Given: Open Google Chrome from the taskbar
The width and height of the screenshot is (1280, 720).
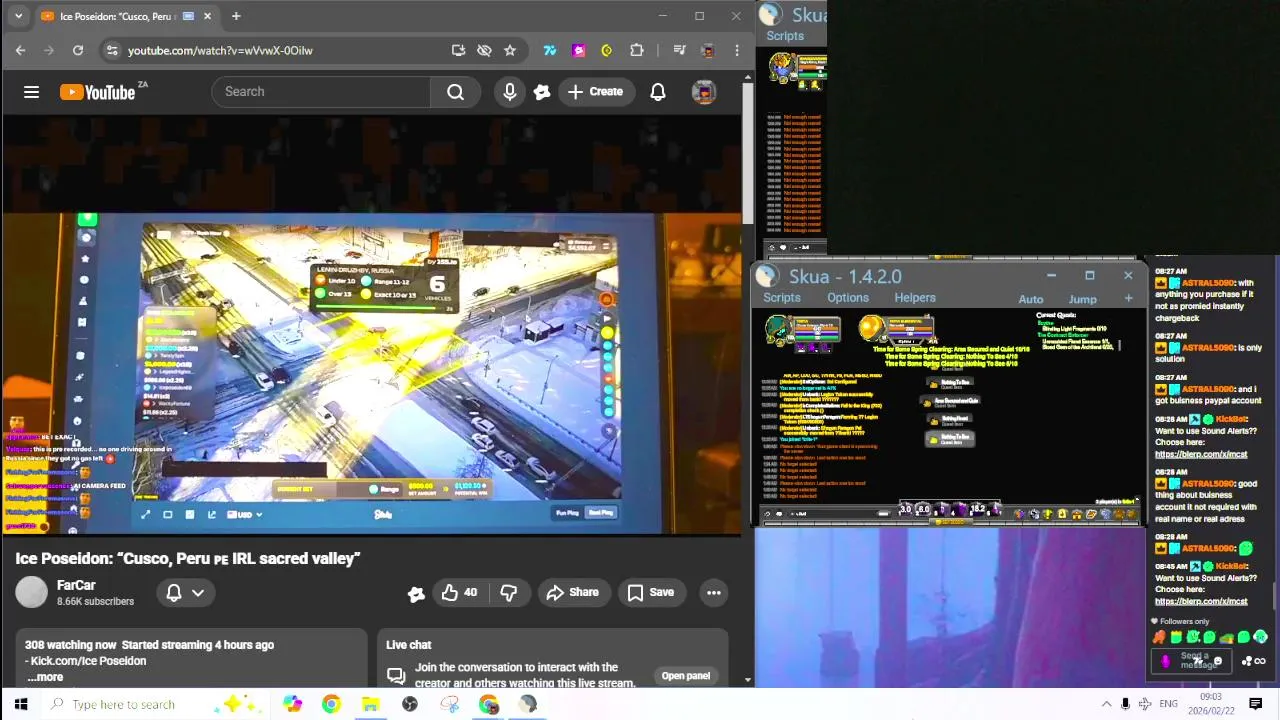Looking at the screenshot, I should pyautogui.click(x=331, y=704).
